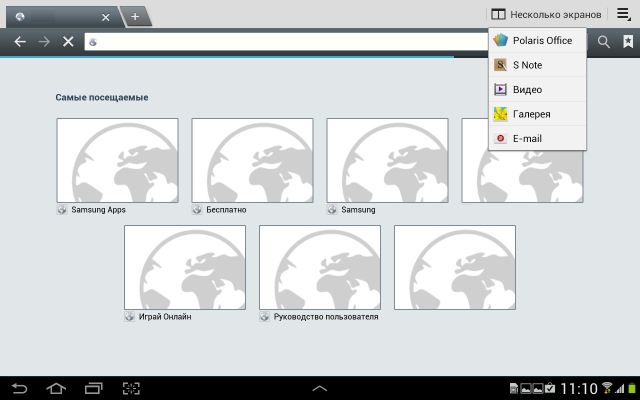Screen dimensions: 640x400
Task: Close the current browser tab
Action: (106, 17)
